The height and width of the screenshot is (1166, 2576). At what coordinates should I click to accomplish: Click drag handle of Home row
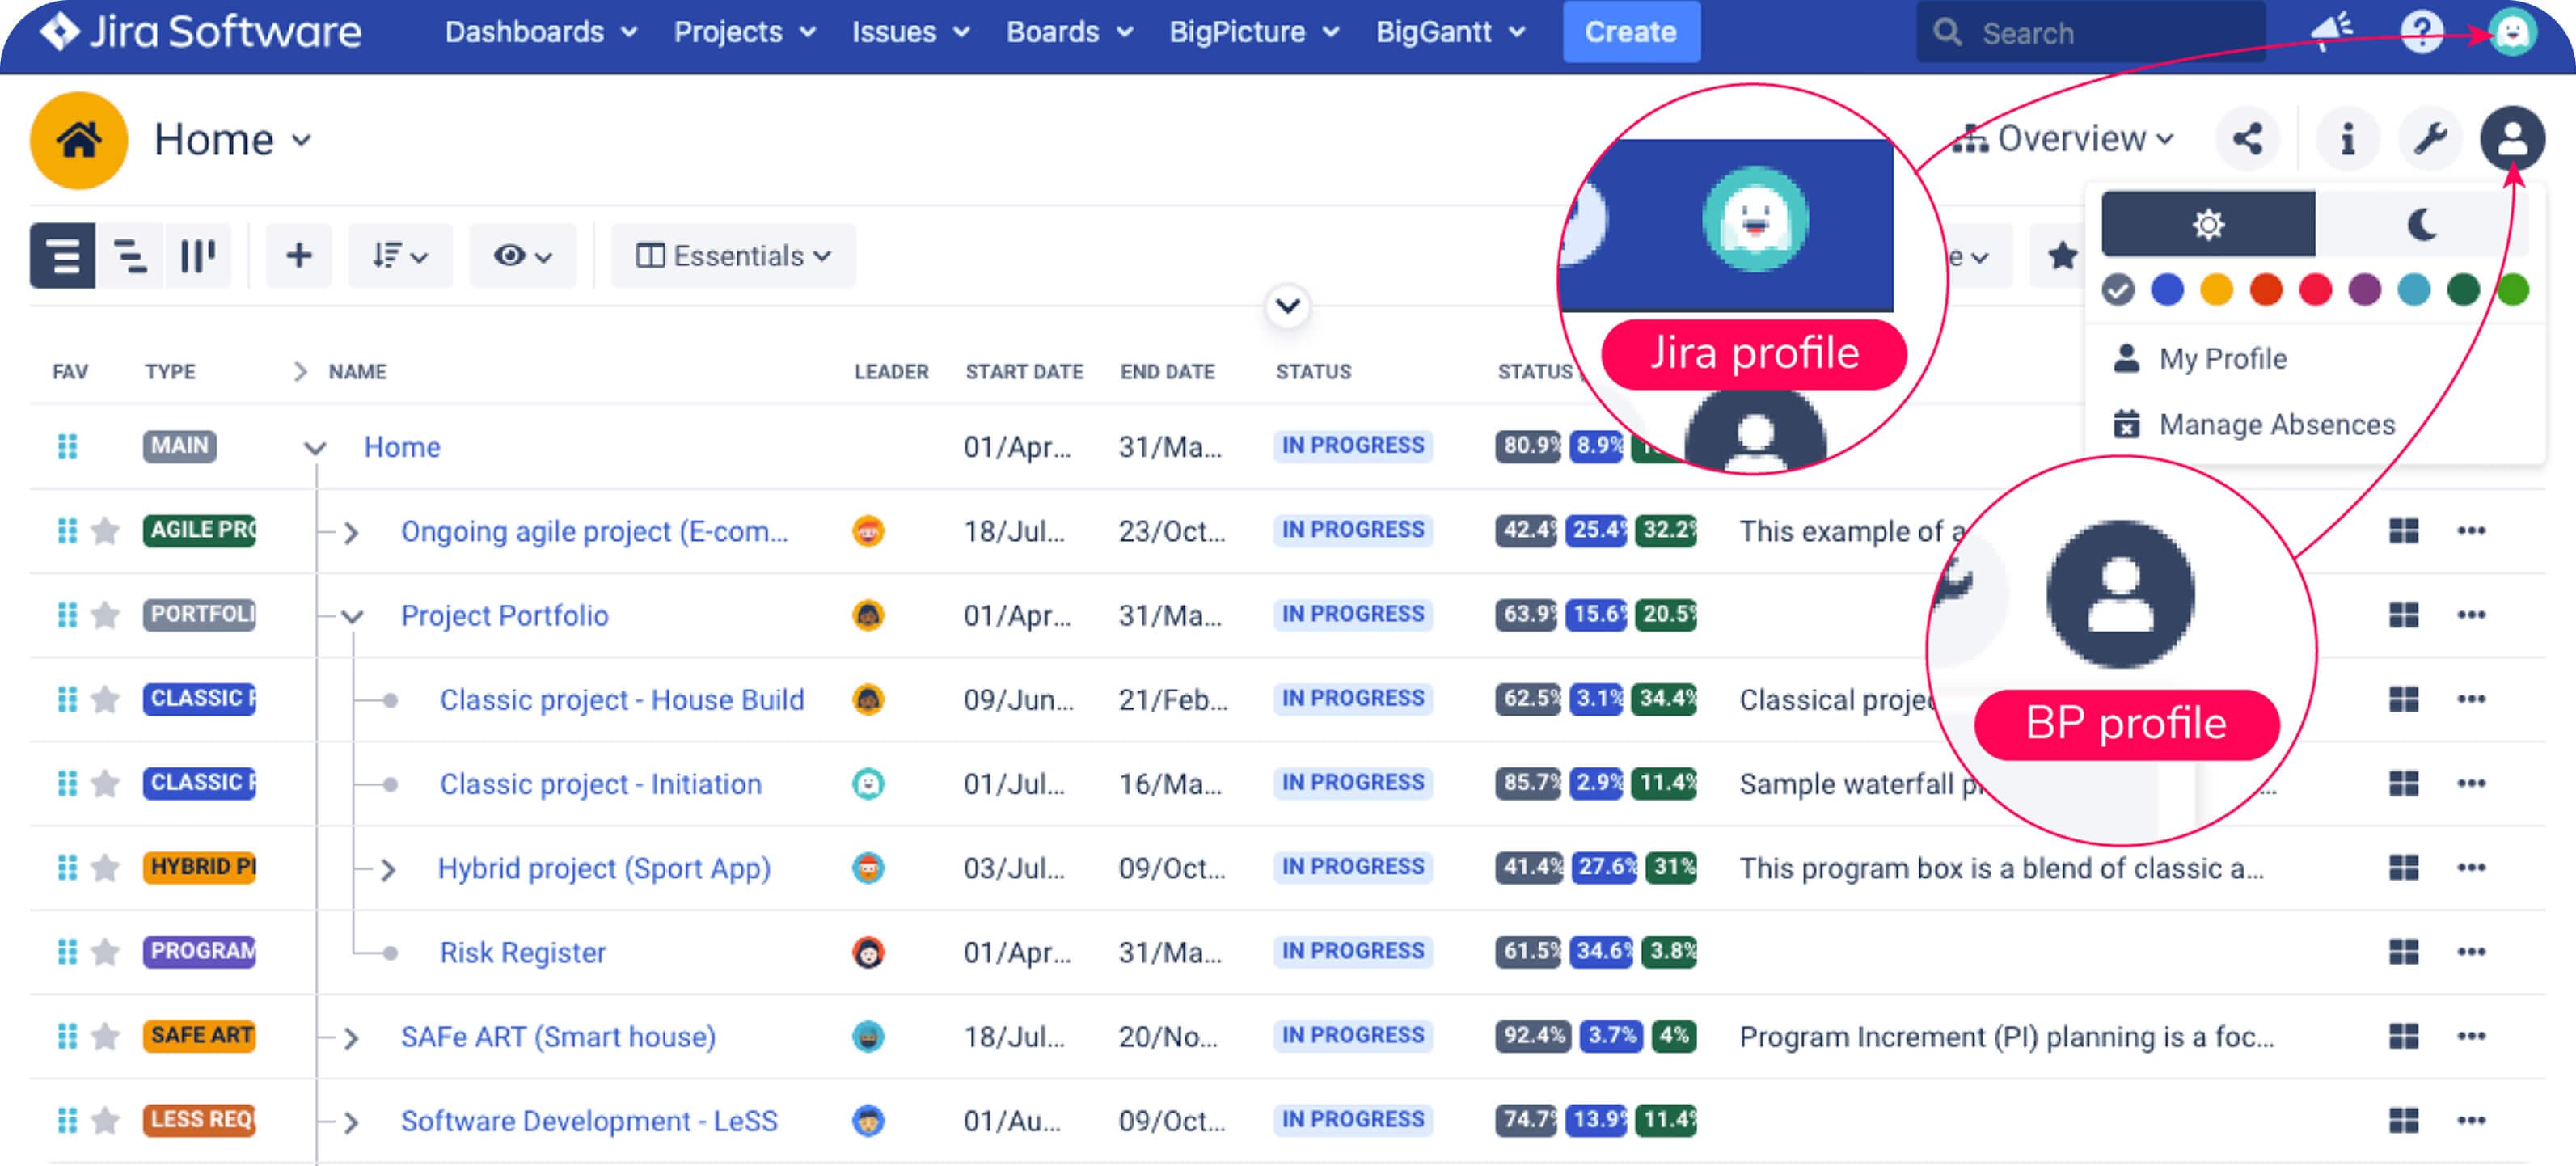(x=67, y=446)
